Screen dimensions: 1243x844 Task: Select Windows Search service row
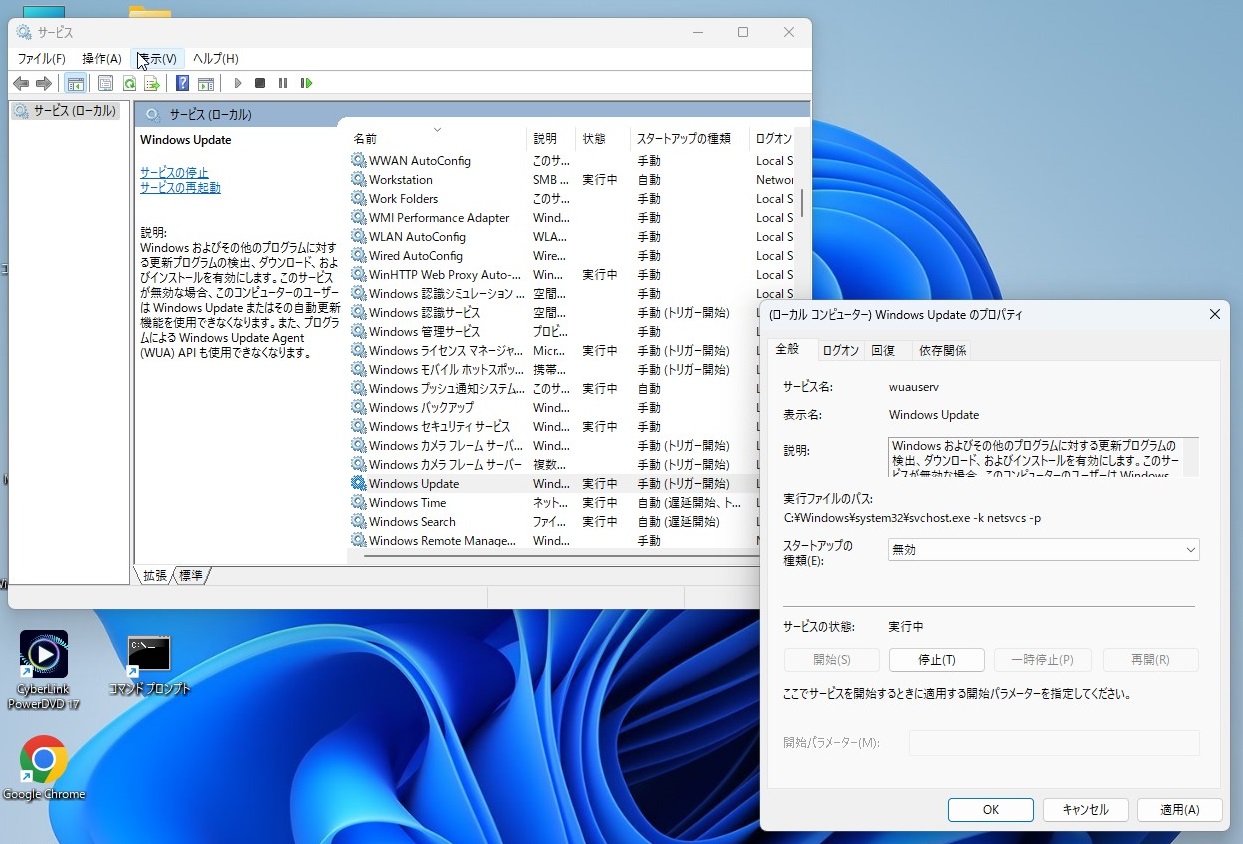click(x=412, y=522)
